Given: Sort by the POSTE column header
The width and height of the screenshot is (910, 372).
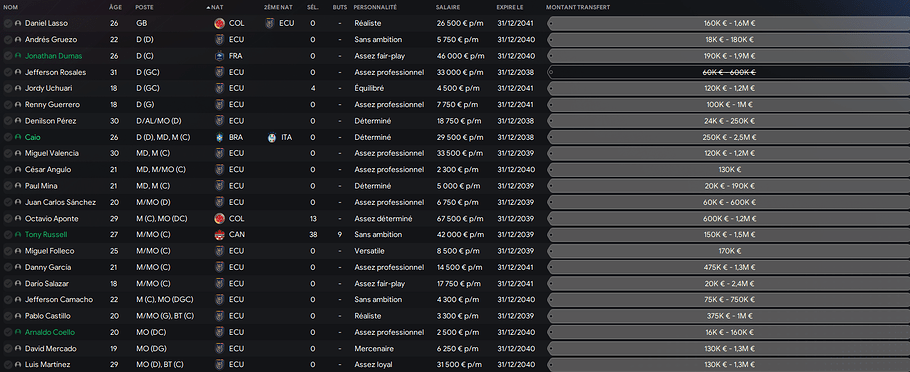Looking at the screenshot, I should tap(145, 8).
